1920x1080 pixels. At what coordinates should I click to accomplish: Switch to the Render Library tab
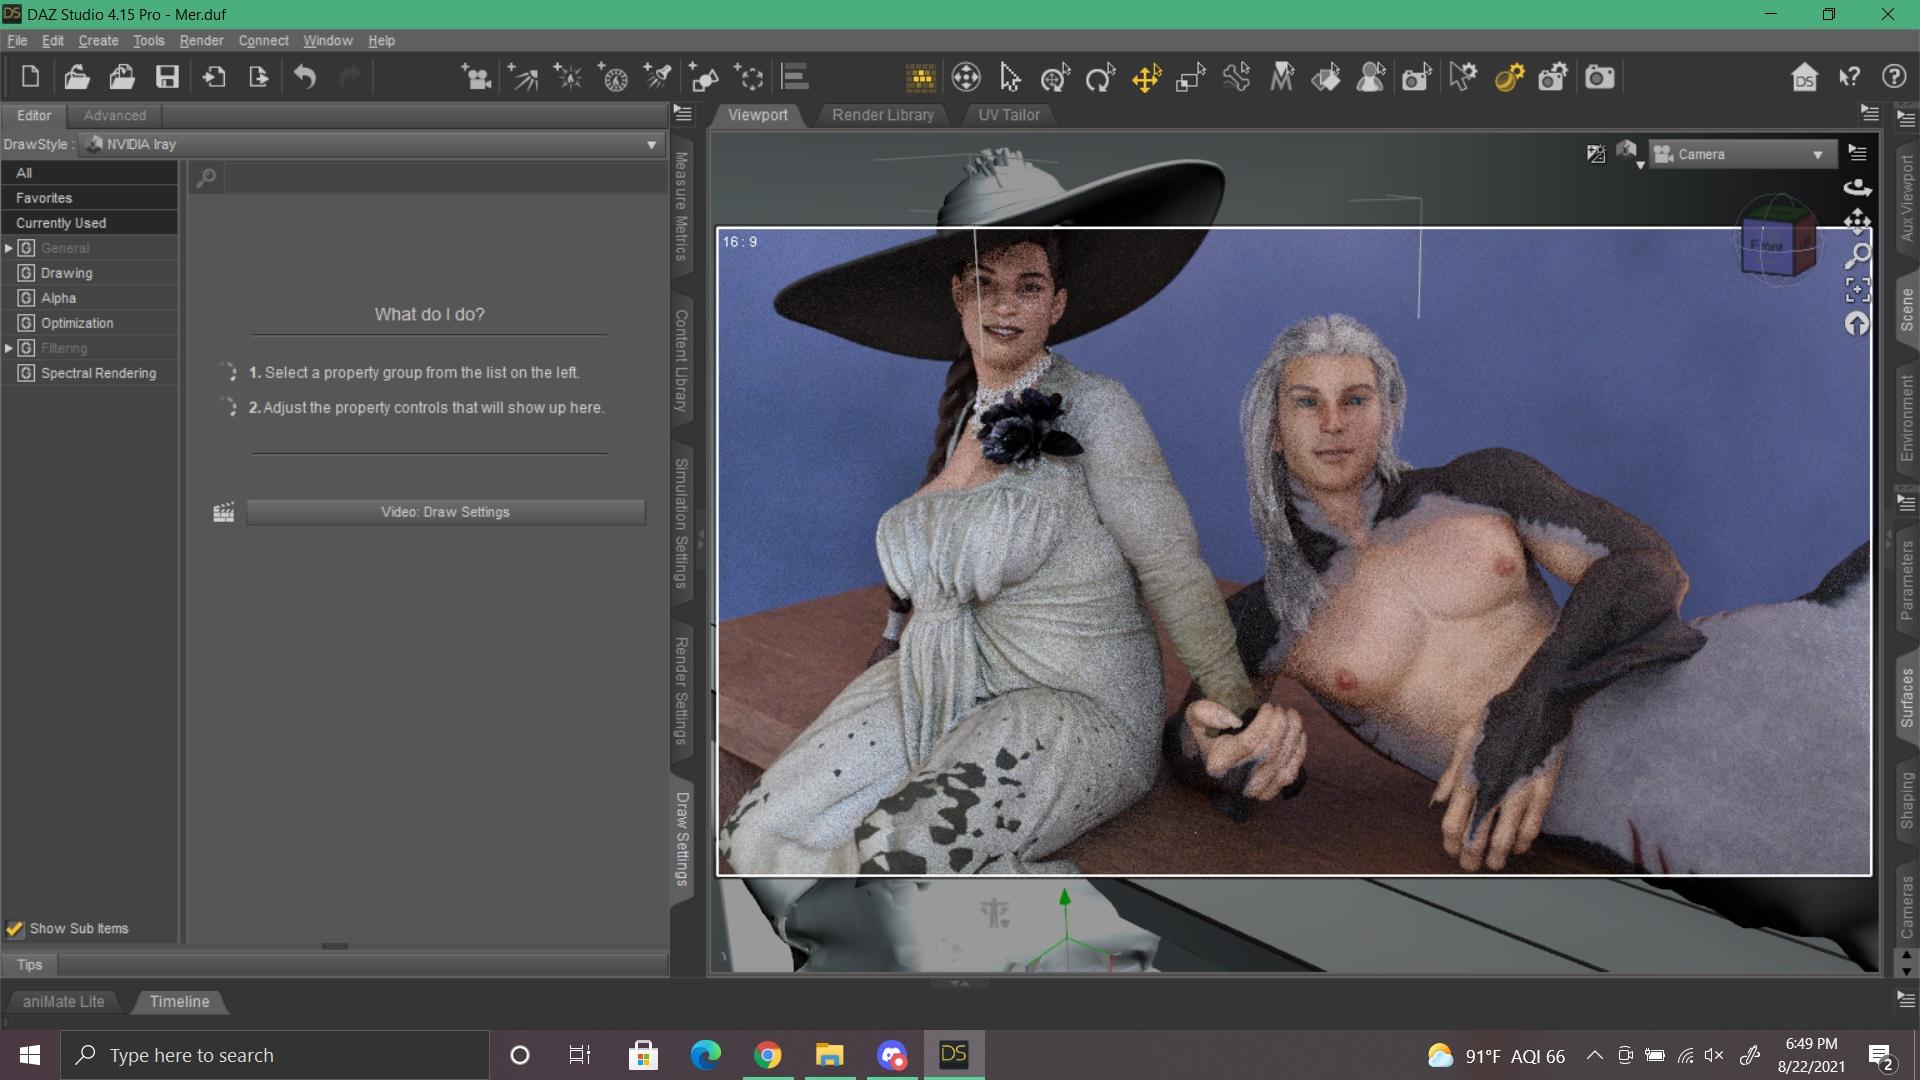click(x=882, y=115)
